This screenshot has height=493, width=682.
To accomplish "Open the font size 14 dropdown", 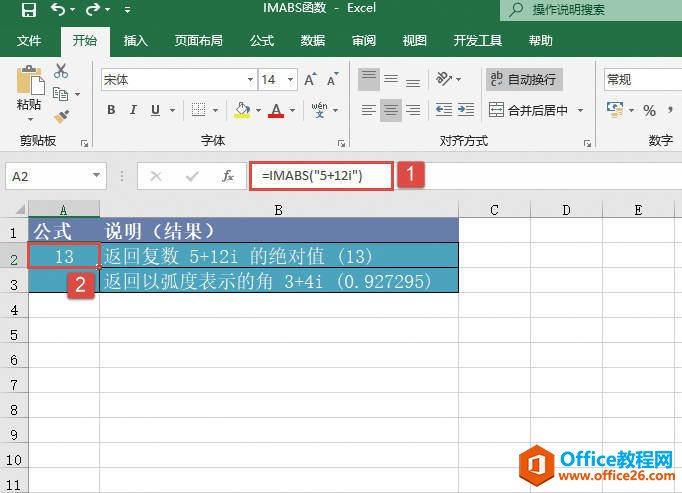I will (290, 80).
